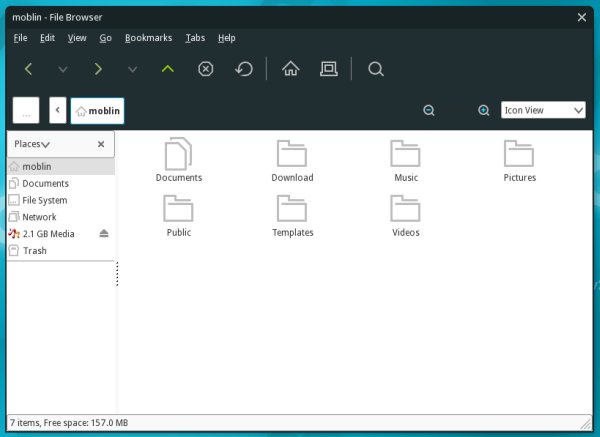600x437 pixels.
Task: Zoom out the icon view
Action: [429, 111]
